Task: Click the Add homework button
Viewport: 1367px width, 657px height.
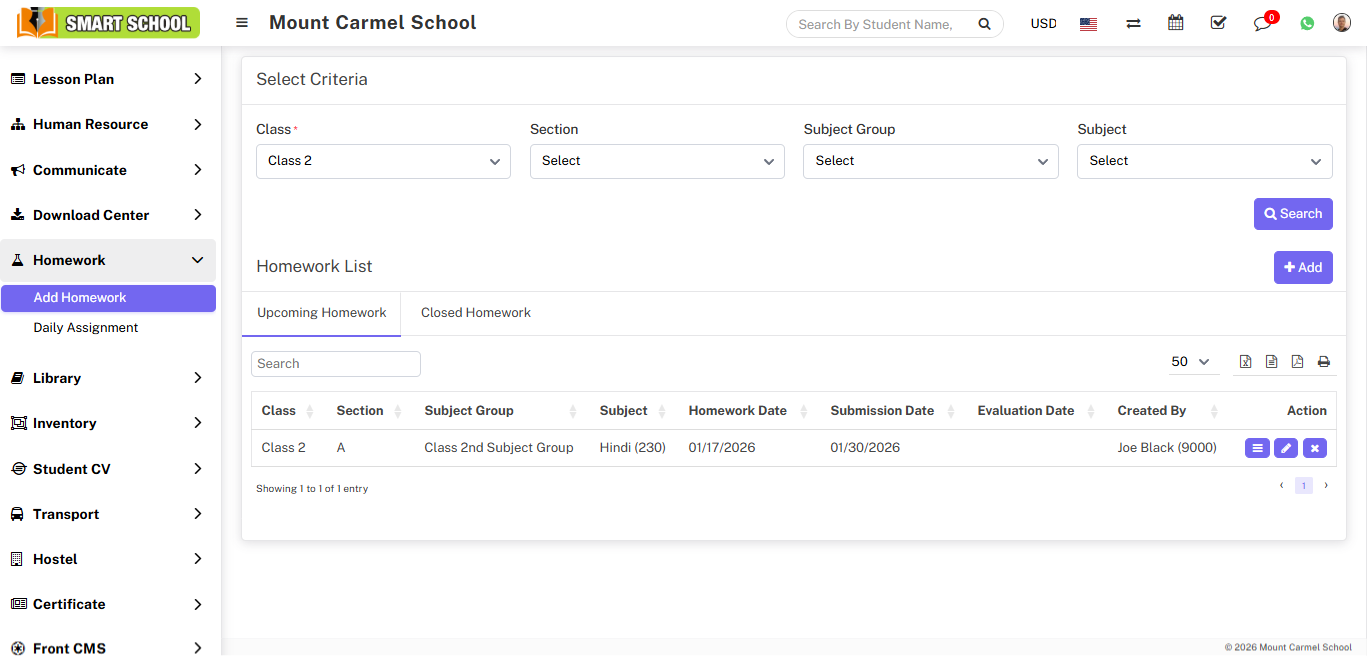Action: coord(1303,267)
